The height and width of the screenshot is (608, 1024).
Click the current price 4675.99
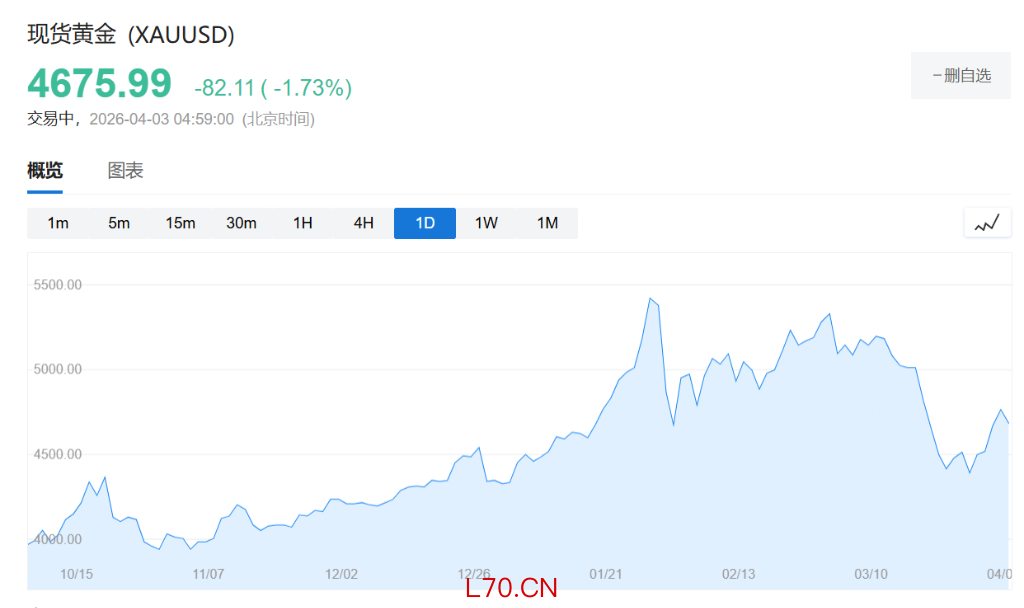point(99,83)
